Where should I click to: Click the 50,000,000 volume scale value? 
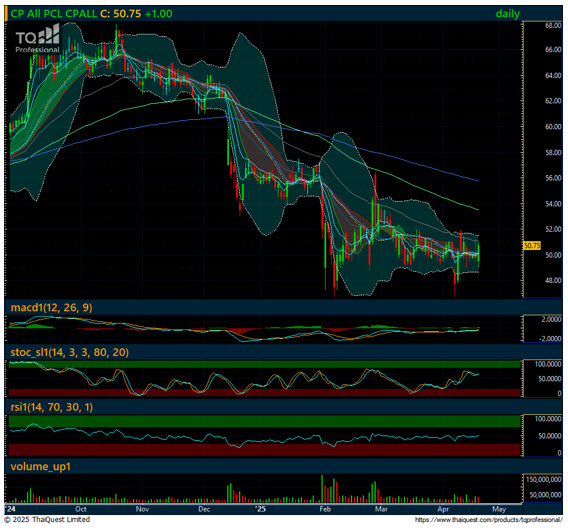click(546, 495)
